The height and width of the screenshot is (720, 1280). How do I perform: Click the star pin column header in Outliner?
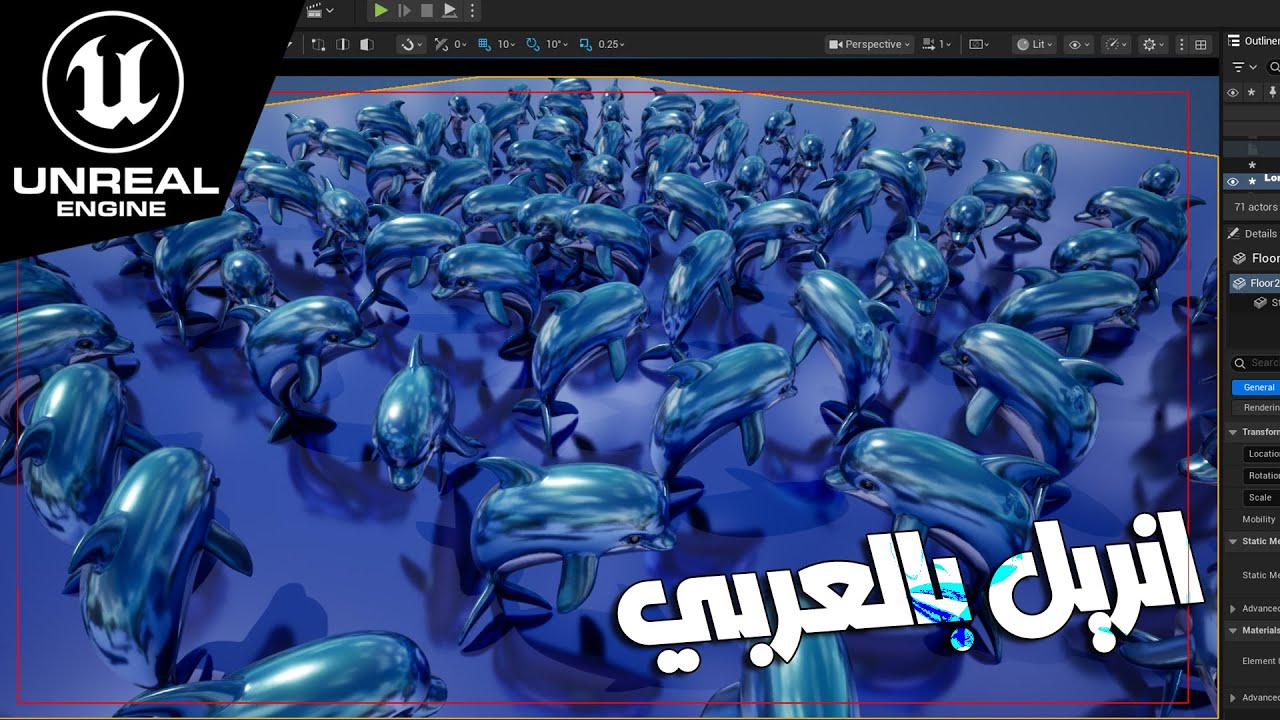click(x=1251, y=92)
